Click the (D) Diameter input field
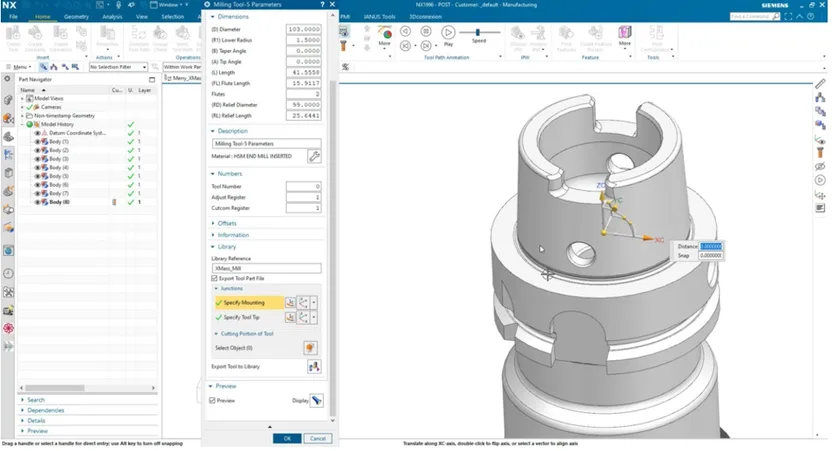The image size is (840, 451). (303, 29)
